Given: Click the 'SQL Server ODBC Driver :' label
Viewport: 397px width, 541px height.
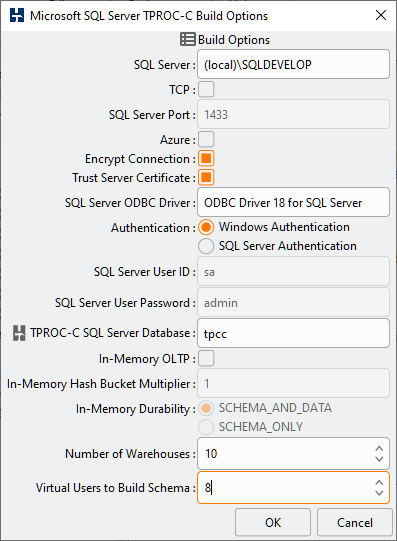Looking at the screenshot, I should coord(130,203).
